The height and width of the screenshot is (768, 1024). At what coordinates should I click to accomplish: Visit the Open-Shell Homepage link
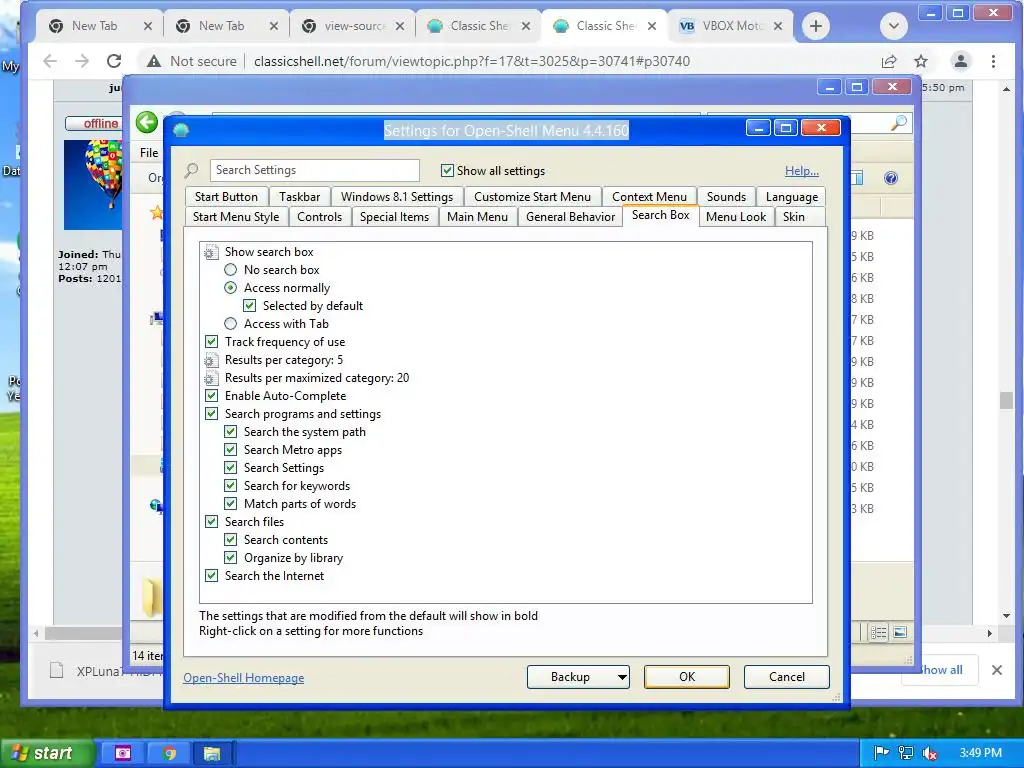(244, 678)
